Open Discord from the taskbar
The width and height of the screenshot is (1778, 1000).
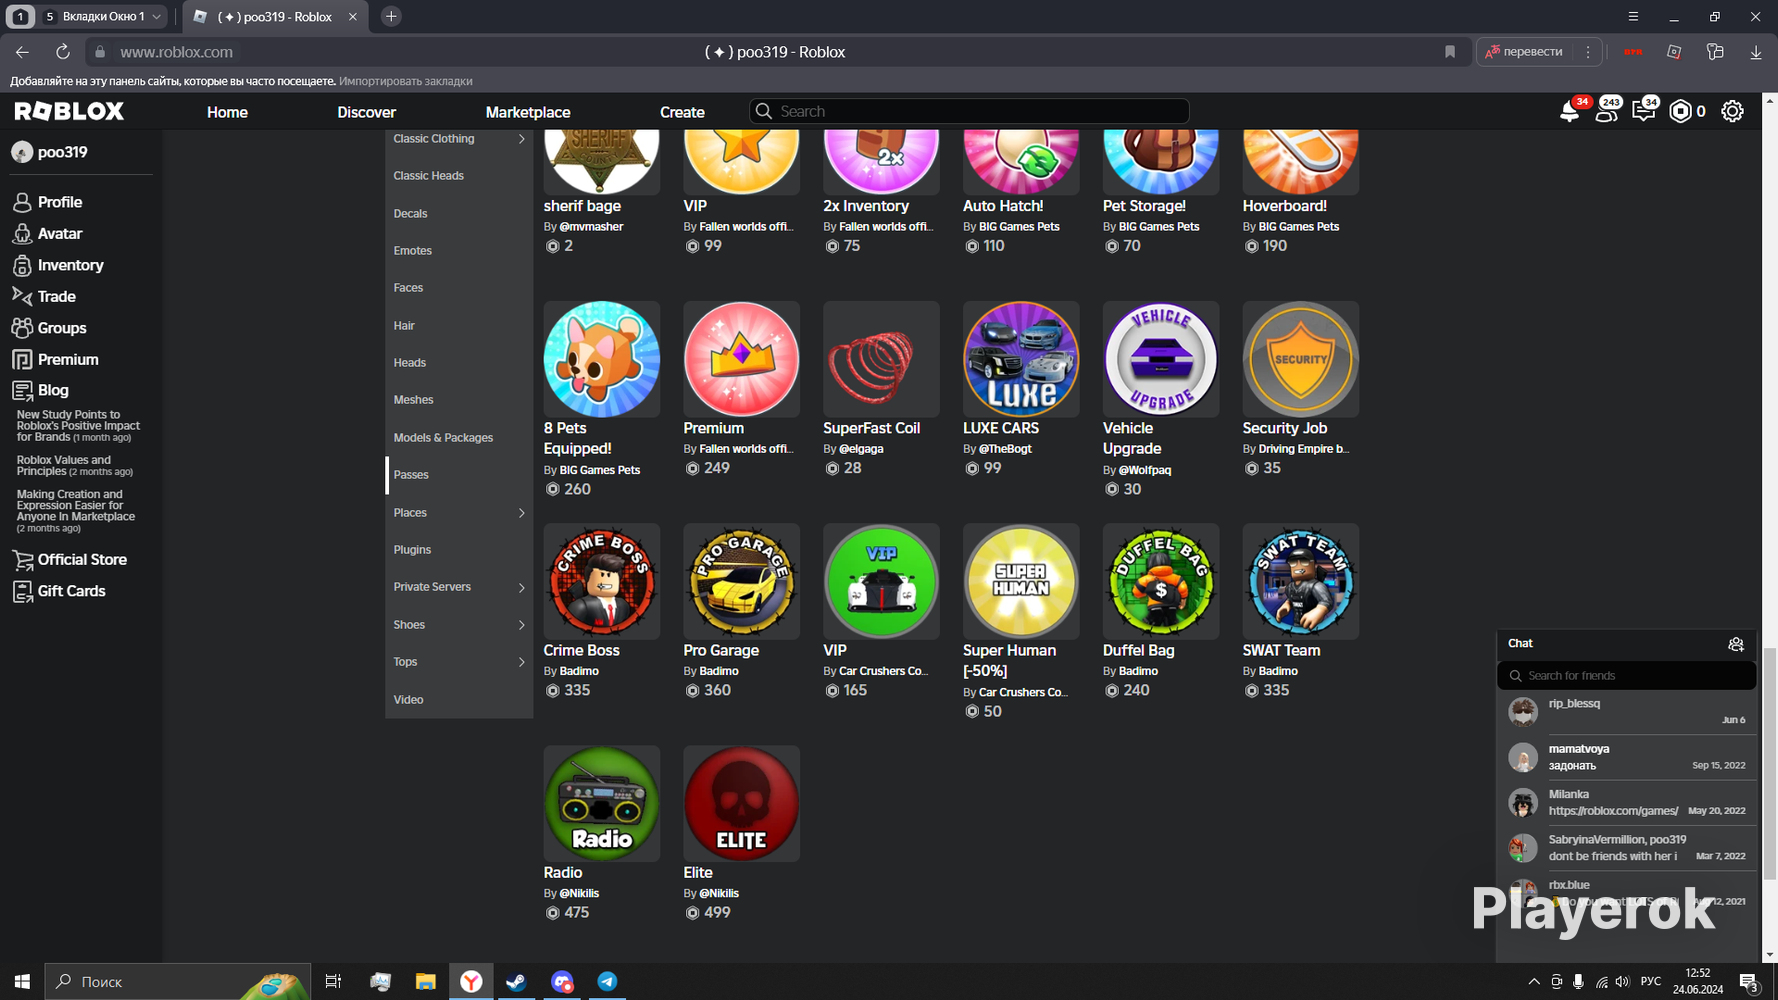click(562, 982)
